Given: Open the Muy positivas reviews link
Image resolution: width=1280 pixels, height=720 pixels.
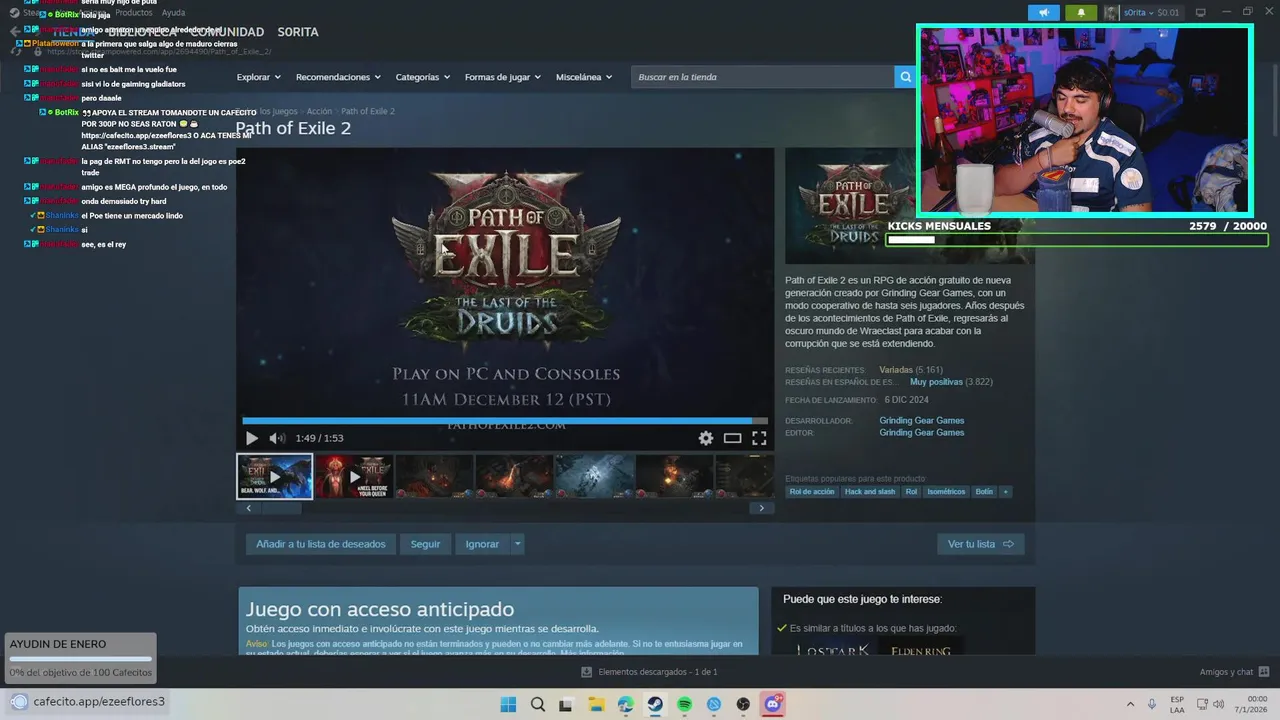Looking at the screenshot, I should (x=936, y=382).
